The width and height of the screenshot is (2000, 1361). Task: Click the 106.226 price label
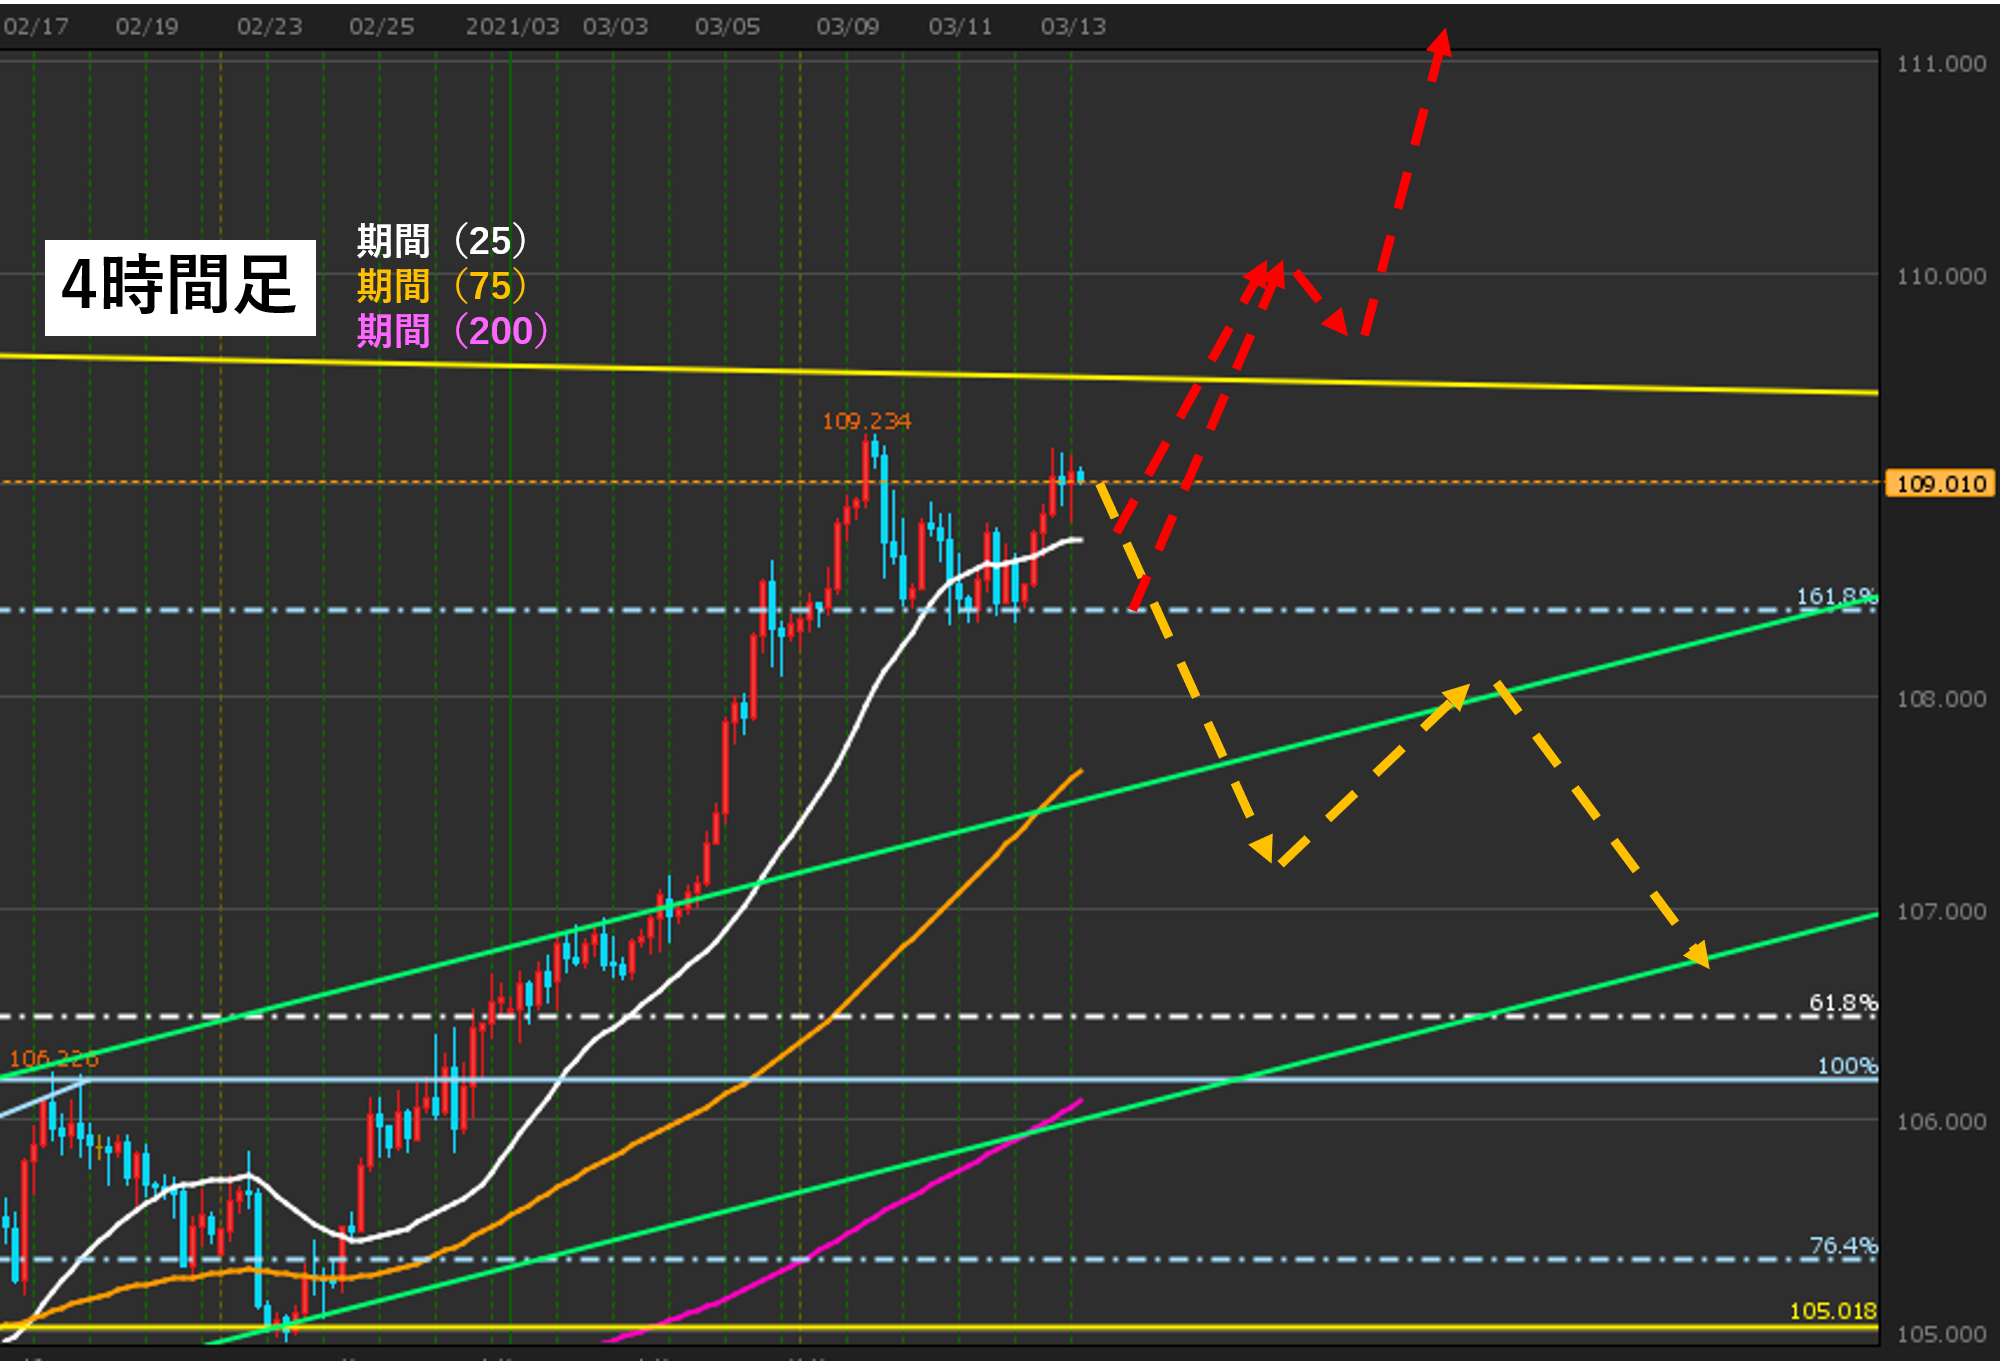point(54,1058)
